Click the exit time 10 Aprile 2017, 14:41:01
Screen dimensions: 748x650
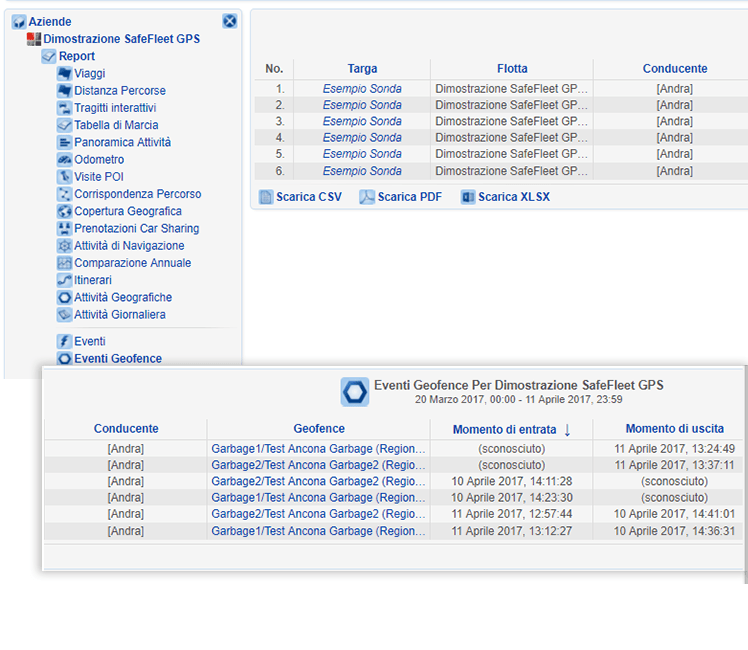click(674, 514)
